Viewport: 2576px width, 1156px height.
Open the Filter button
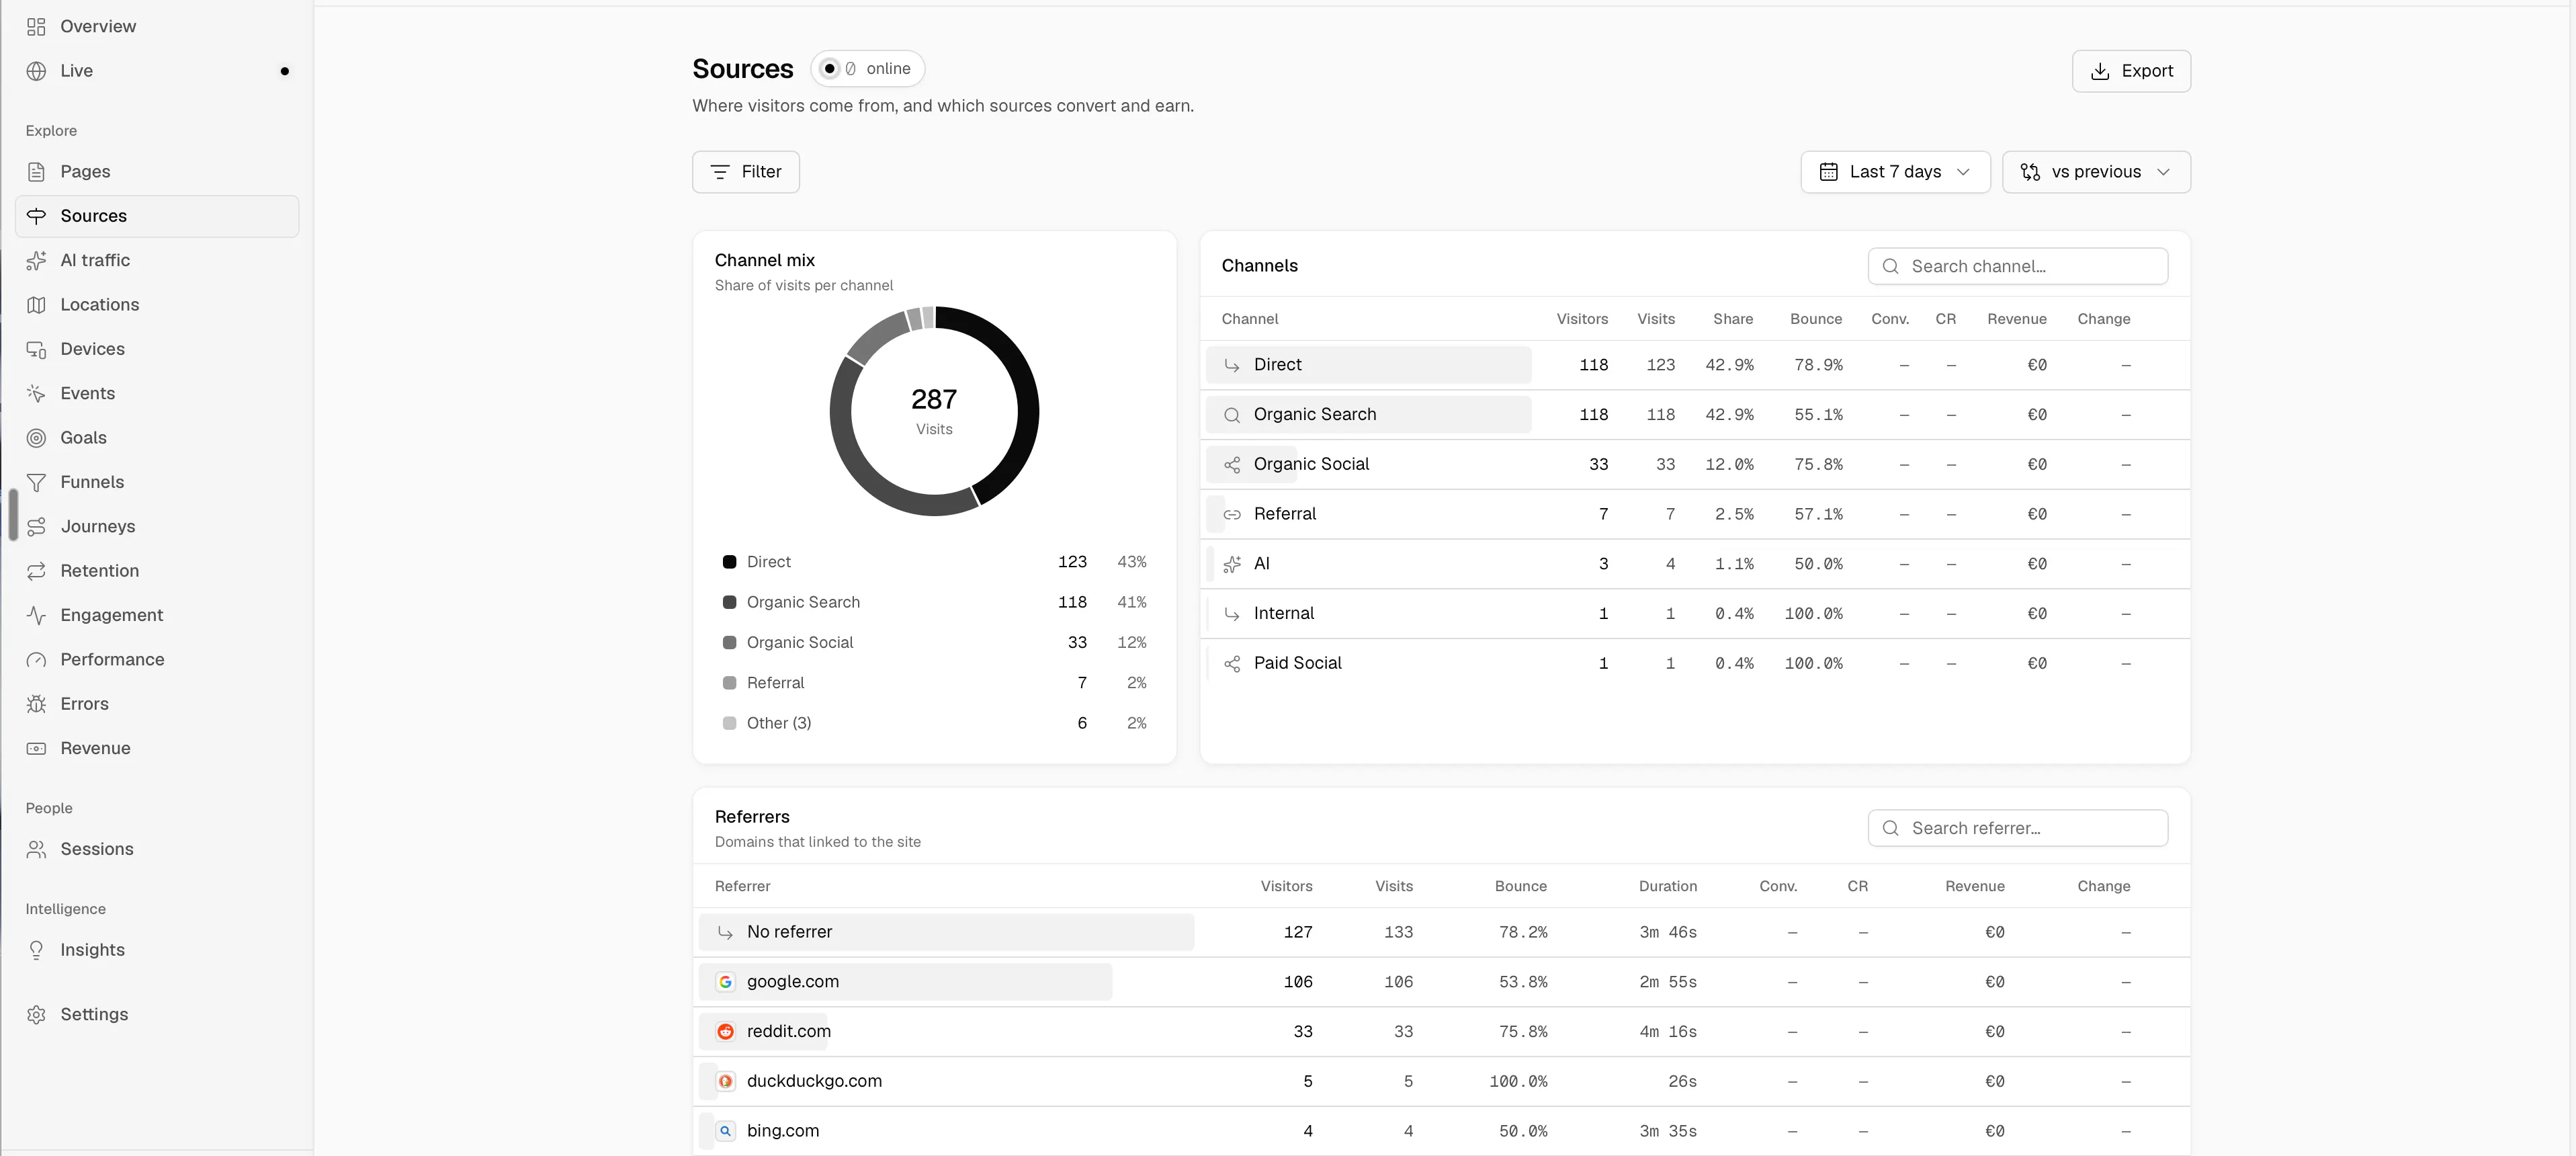pos(745,172)
